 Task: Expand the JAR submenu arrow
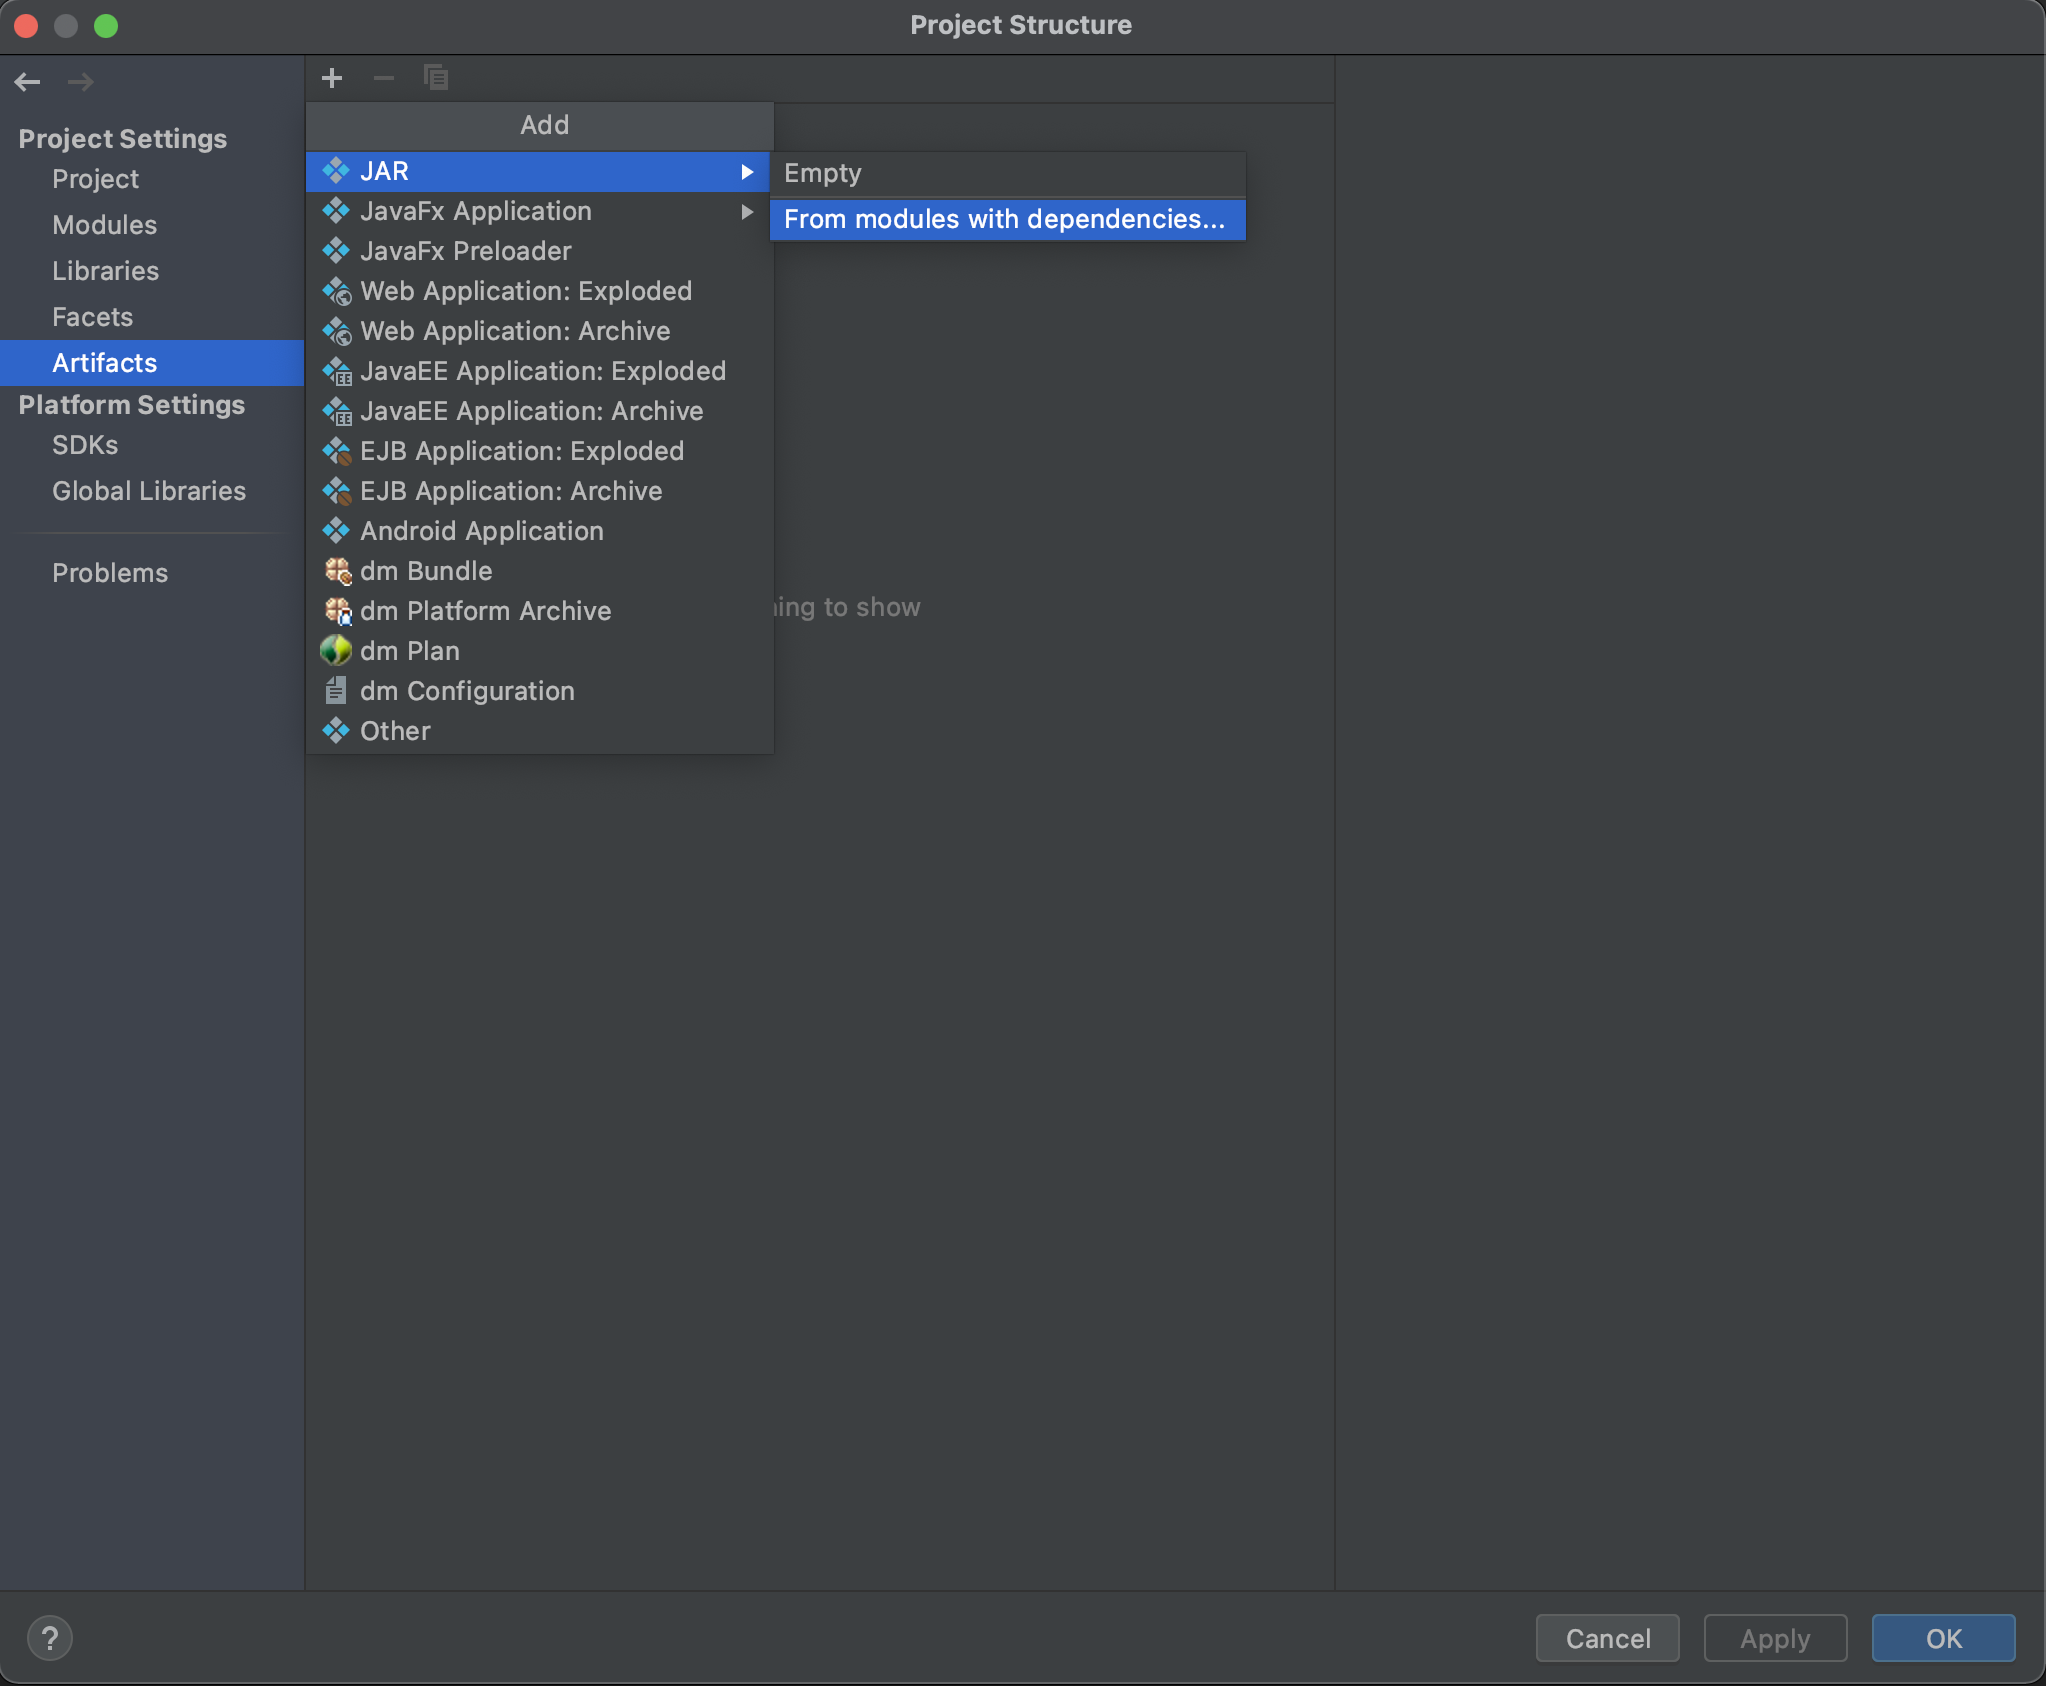coord(747,172)
